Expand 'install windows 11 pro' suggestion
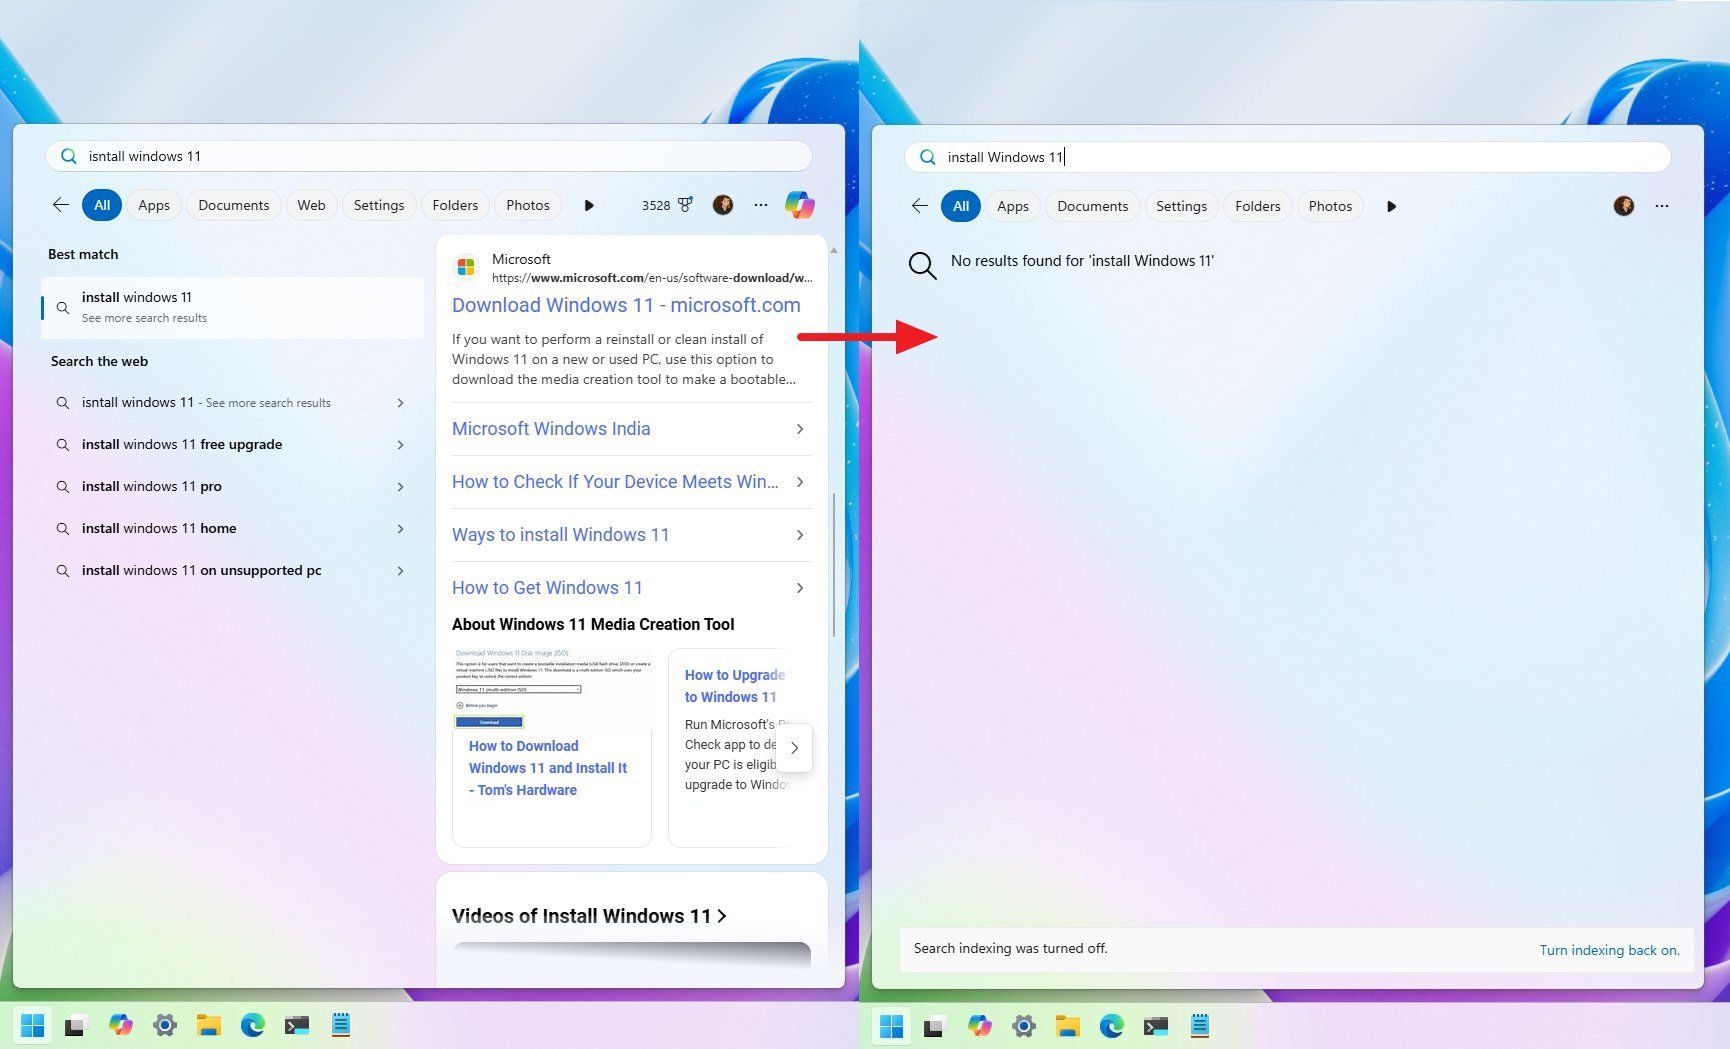This screenshot has height=1049, width=1730. (230, 486)
